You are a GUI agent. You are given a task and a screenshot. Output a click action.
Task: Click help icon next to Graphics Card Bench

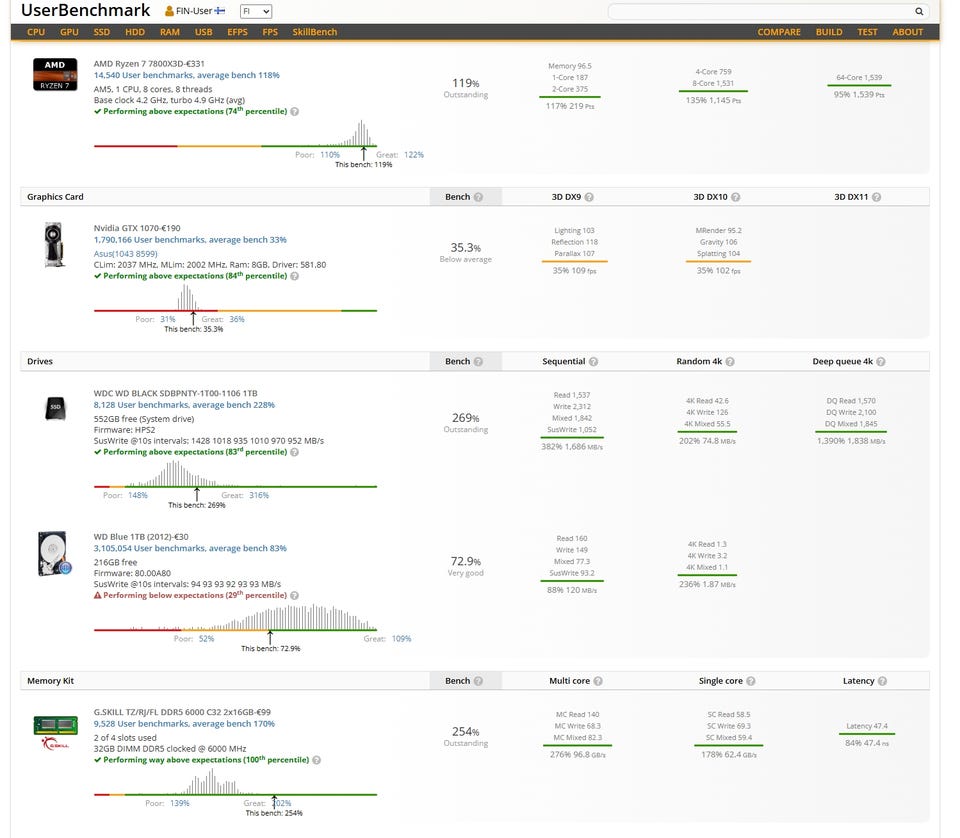coord(479,197)
